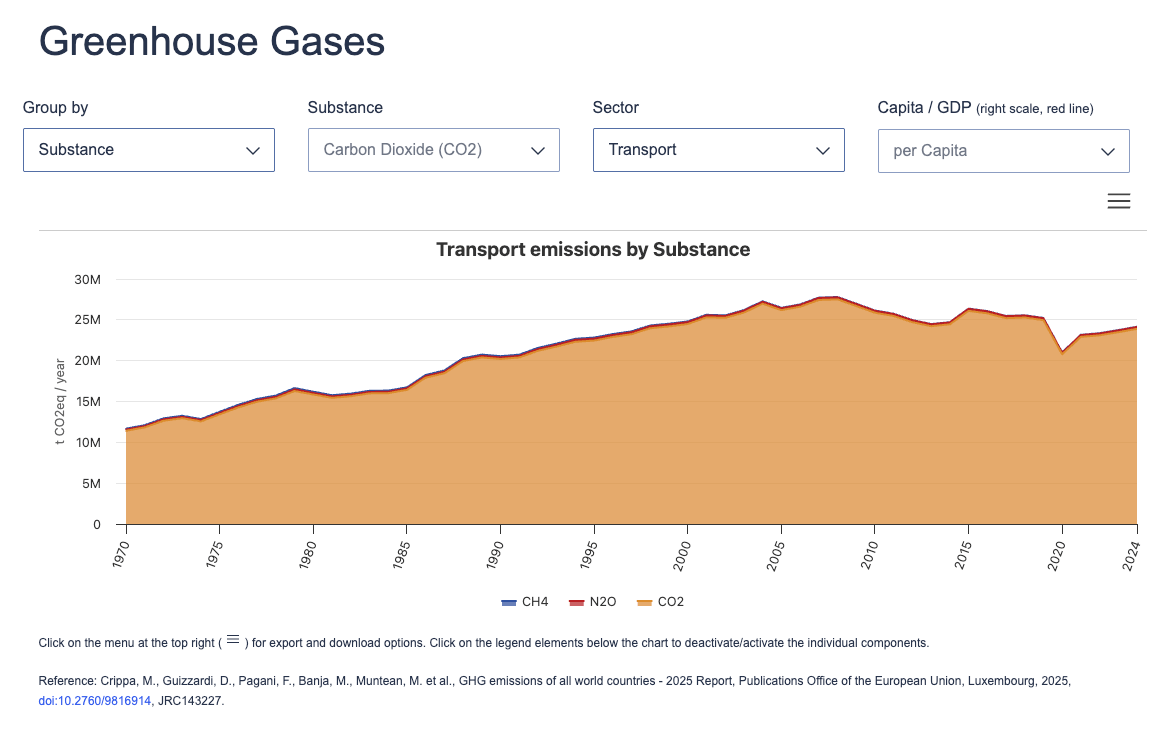The image size is (1165, 746).
Task: Toggle N2O series via legend label
Action: [x=603, y=602]
